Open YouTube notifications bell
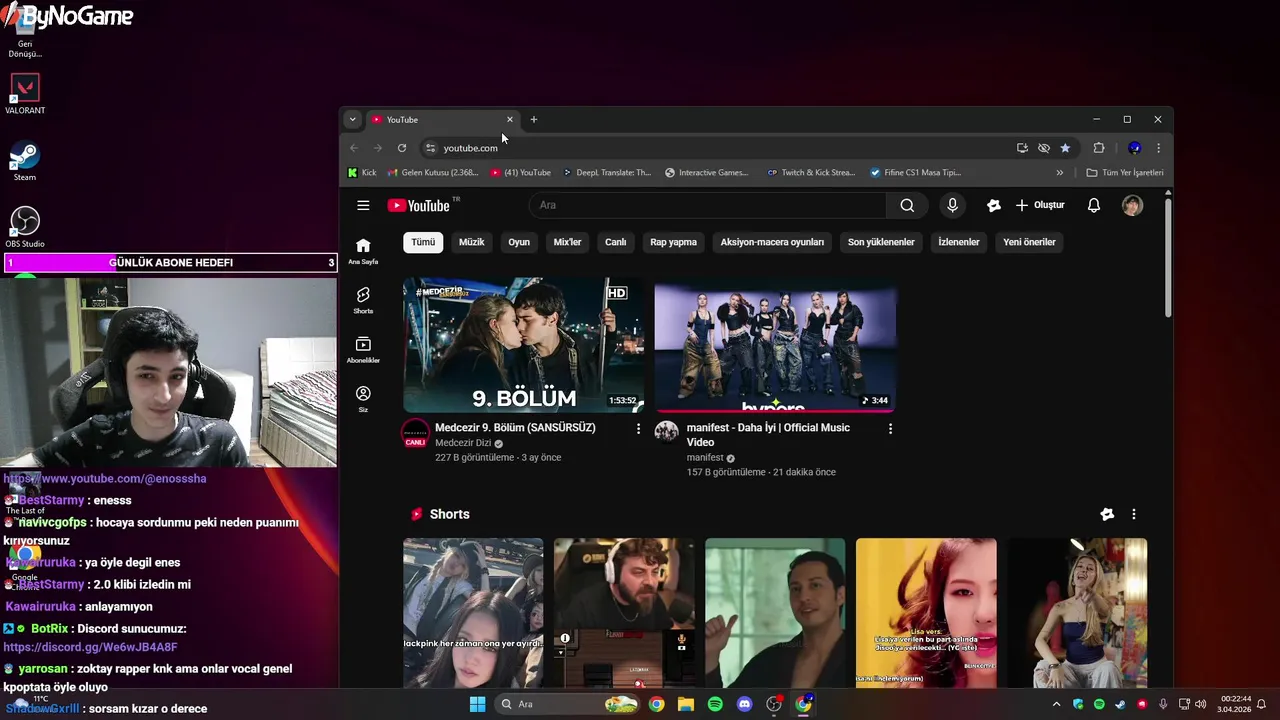The height and width of the screenshot is (720, 1280). (x=1094, y=205)
